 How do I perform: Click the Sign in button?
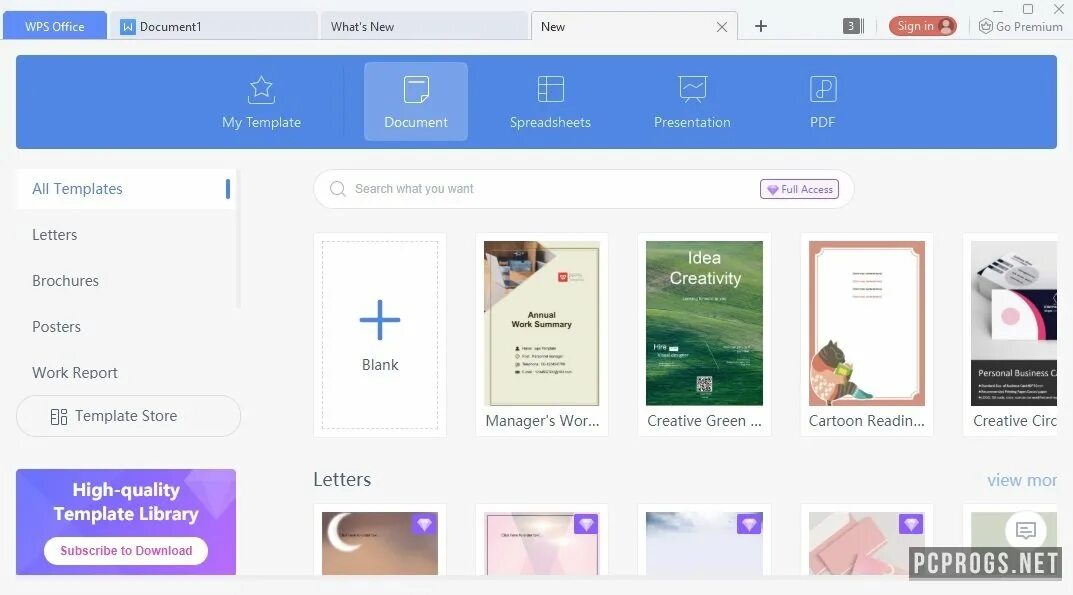(x=922, y=27)
